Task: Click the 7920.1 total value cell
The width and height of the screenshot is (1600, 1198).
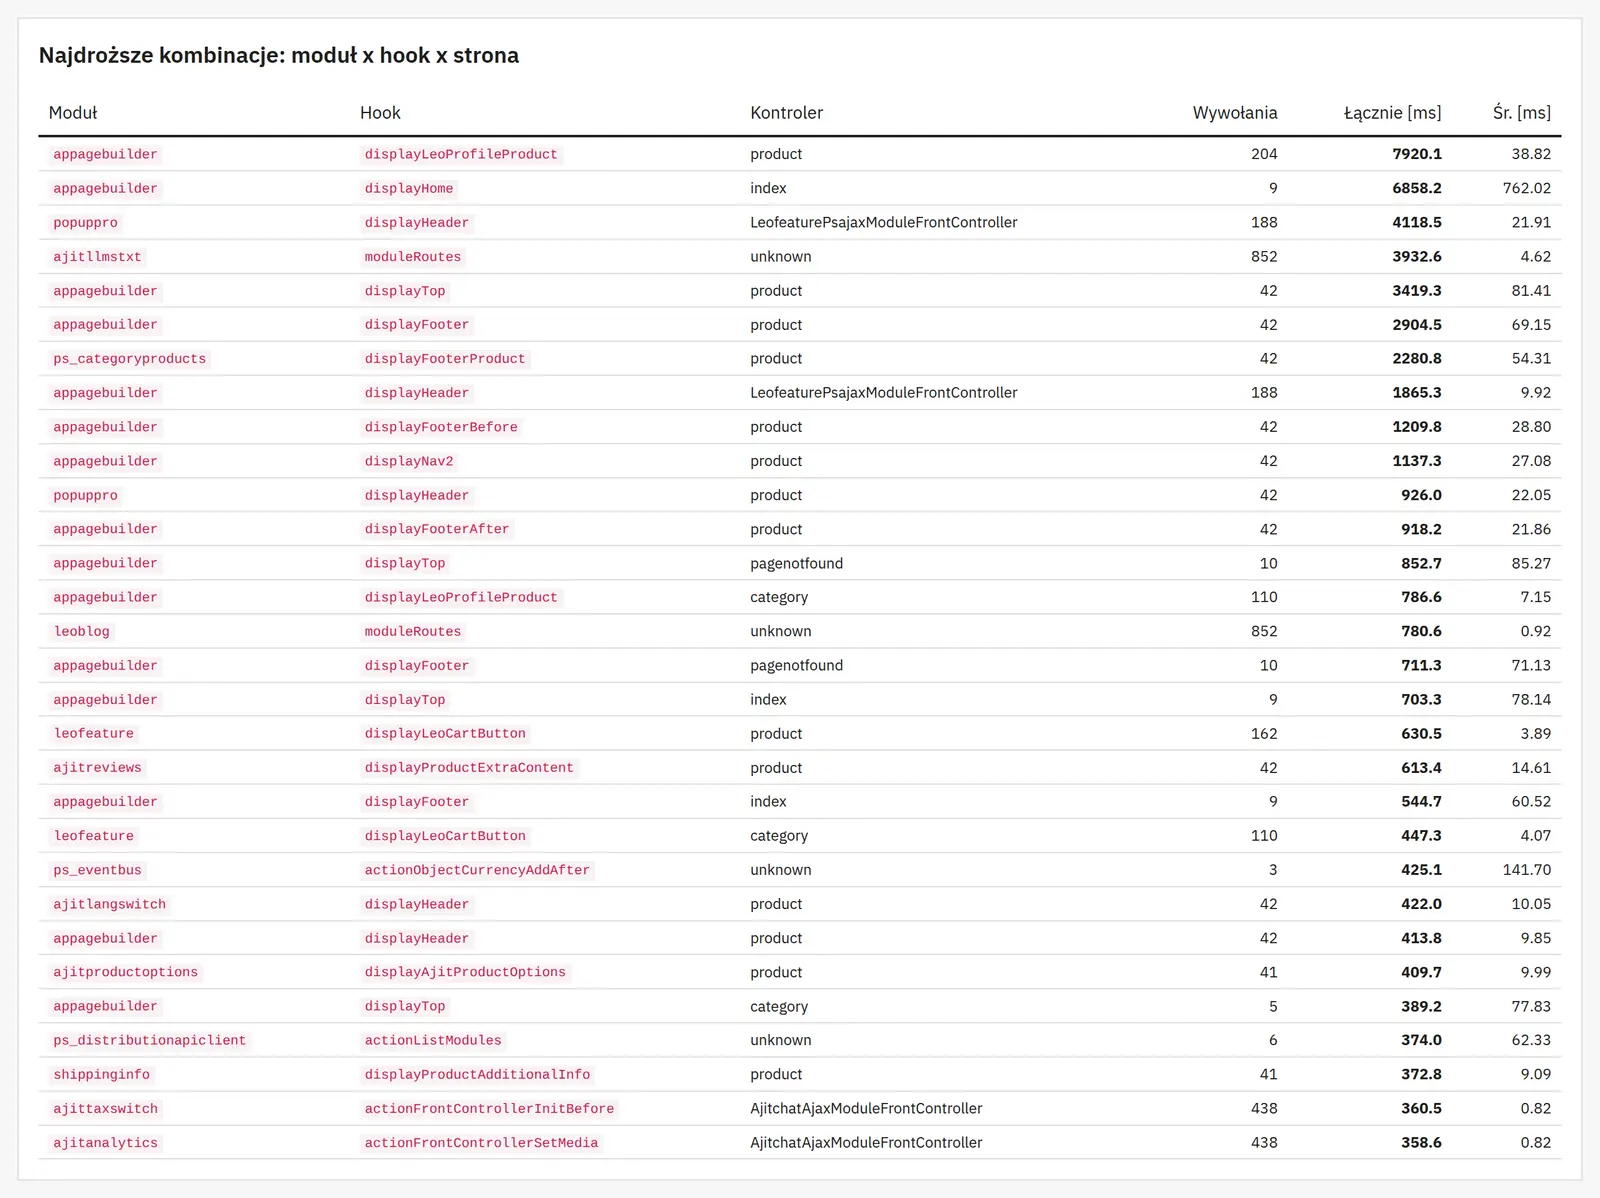Action: coord(1417,154)
